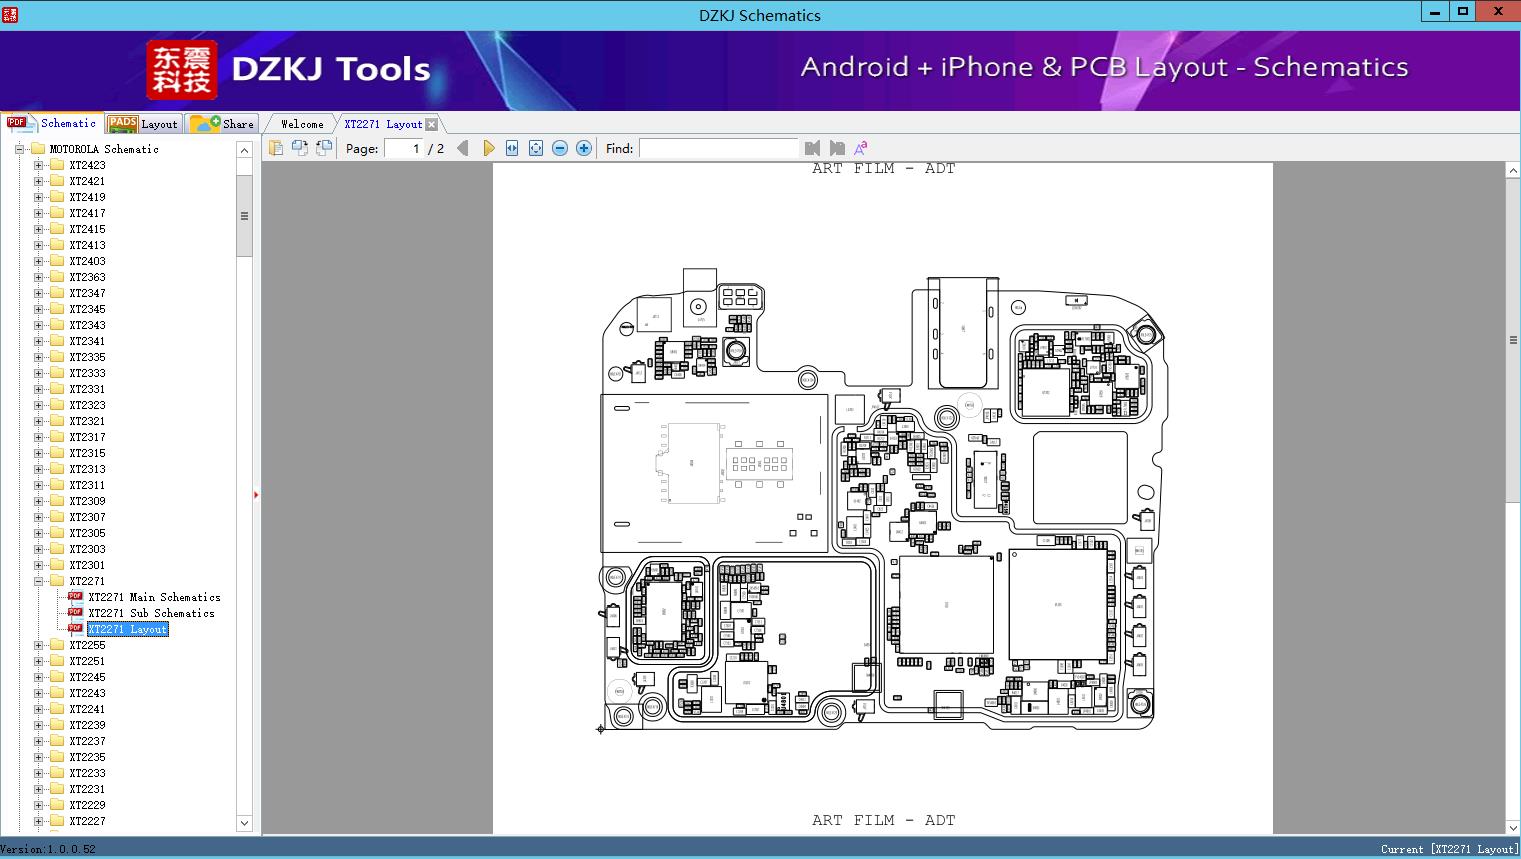Zoom in with plus icon
1521x859 pixels.
coord(584,148)
